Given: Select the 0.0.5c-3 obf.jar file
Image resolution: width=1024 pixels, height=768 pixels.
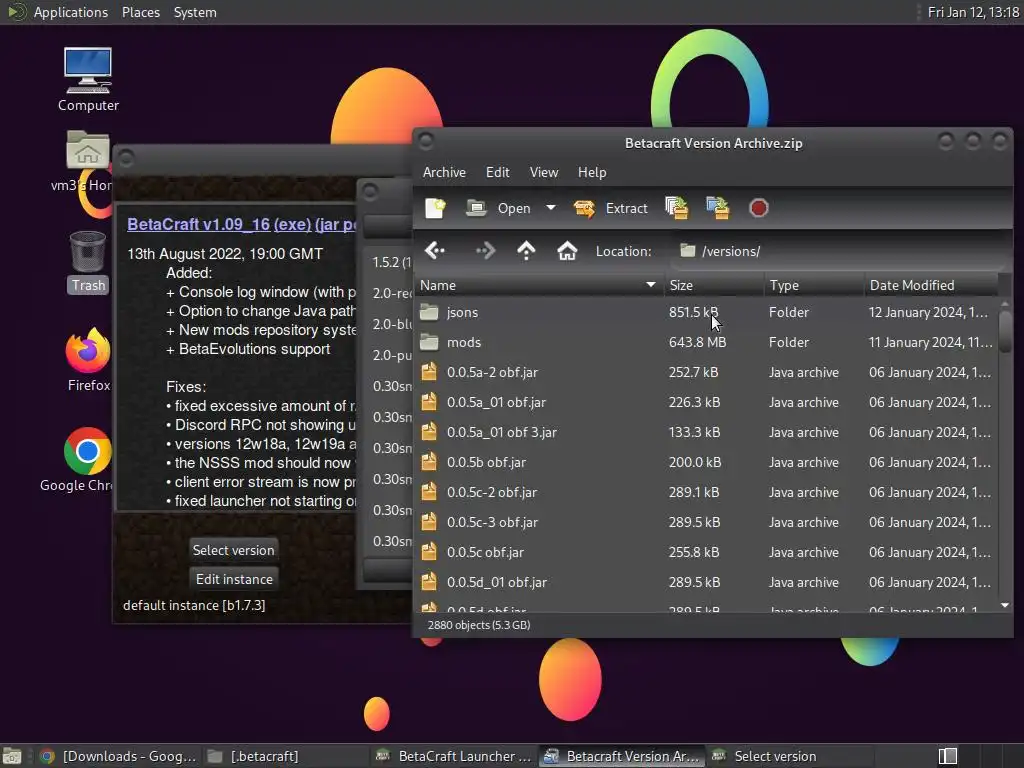Looking at the screenshot, I should pyautogui.click(x=707, y=522).
